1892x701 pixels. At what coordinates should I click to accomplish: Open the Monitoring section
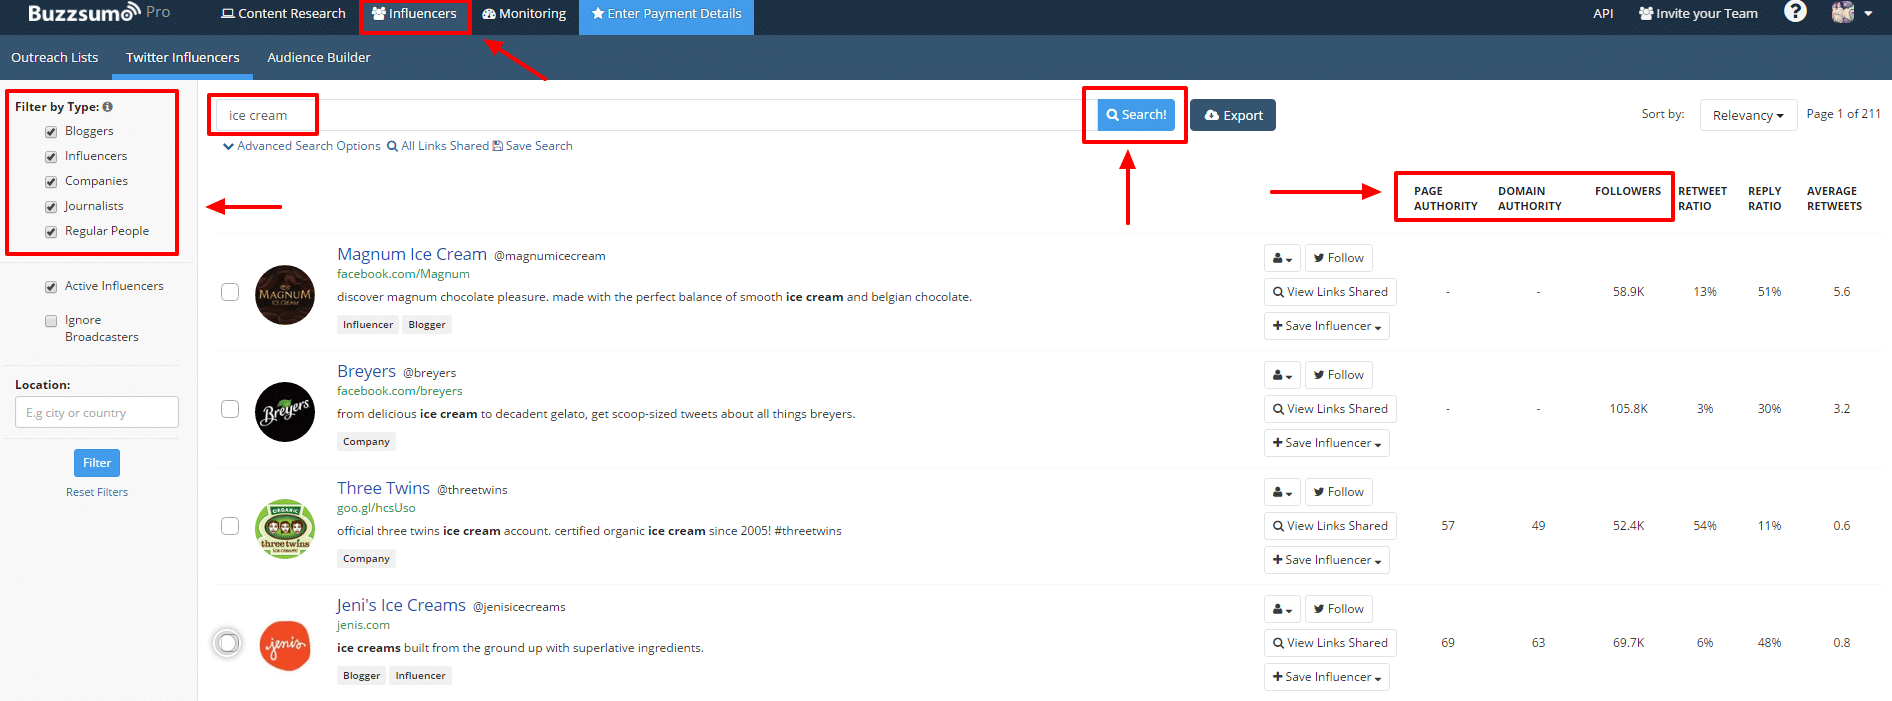click(x=524, y=14)
